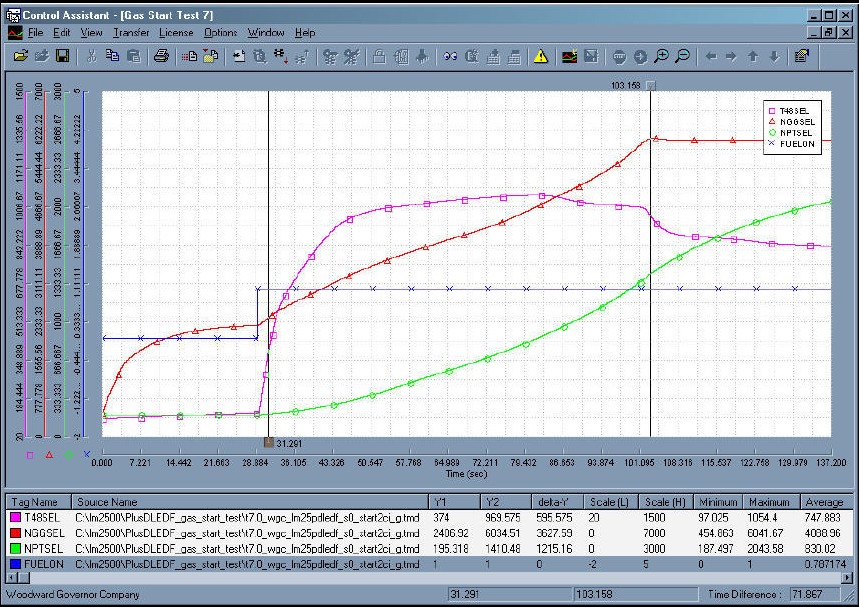Click the binoculars icon
This screenshot has height=607, width=859.
click(x=450, y=56)
